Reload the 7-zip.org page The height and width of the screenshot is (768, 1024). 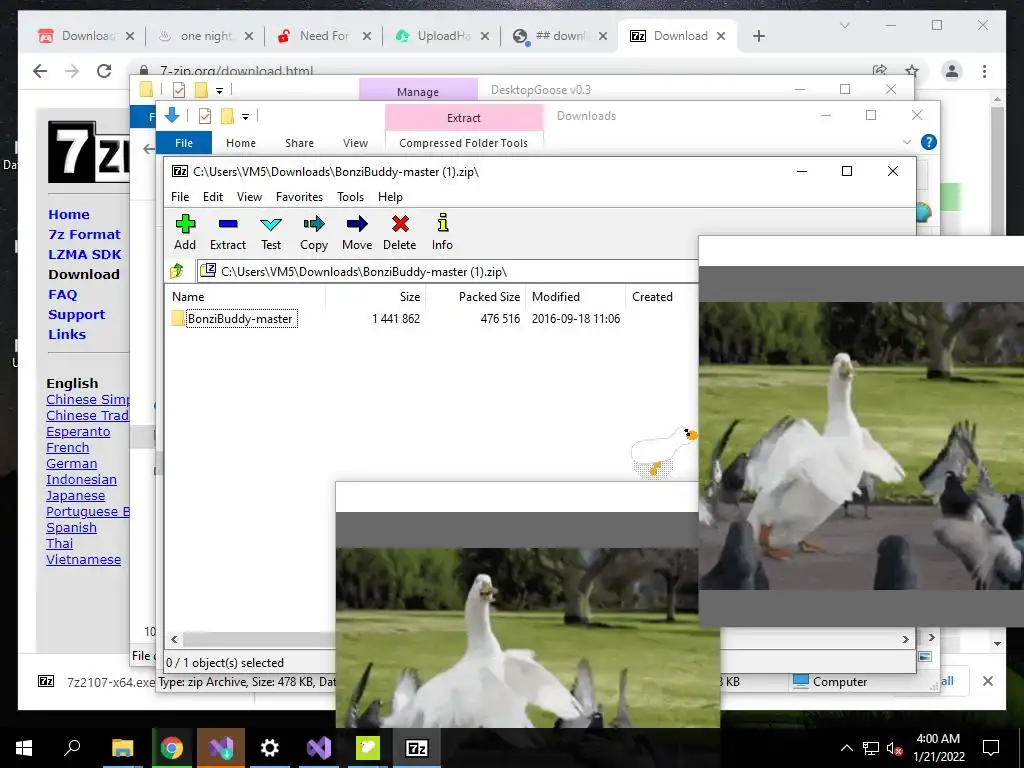[104, 71]
